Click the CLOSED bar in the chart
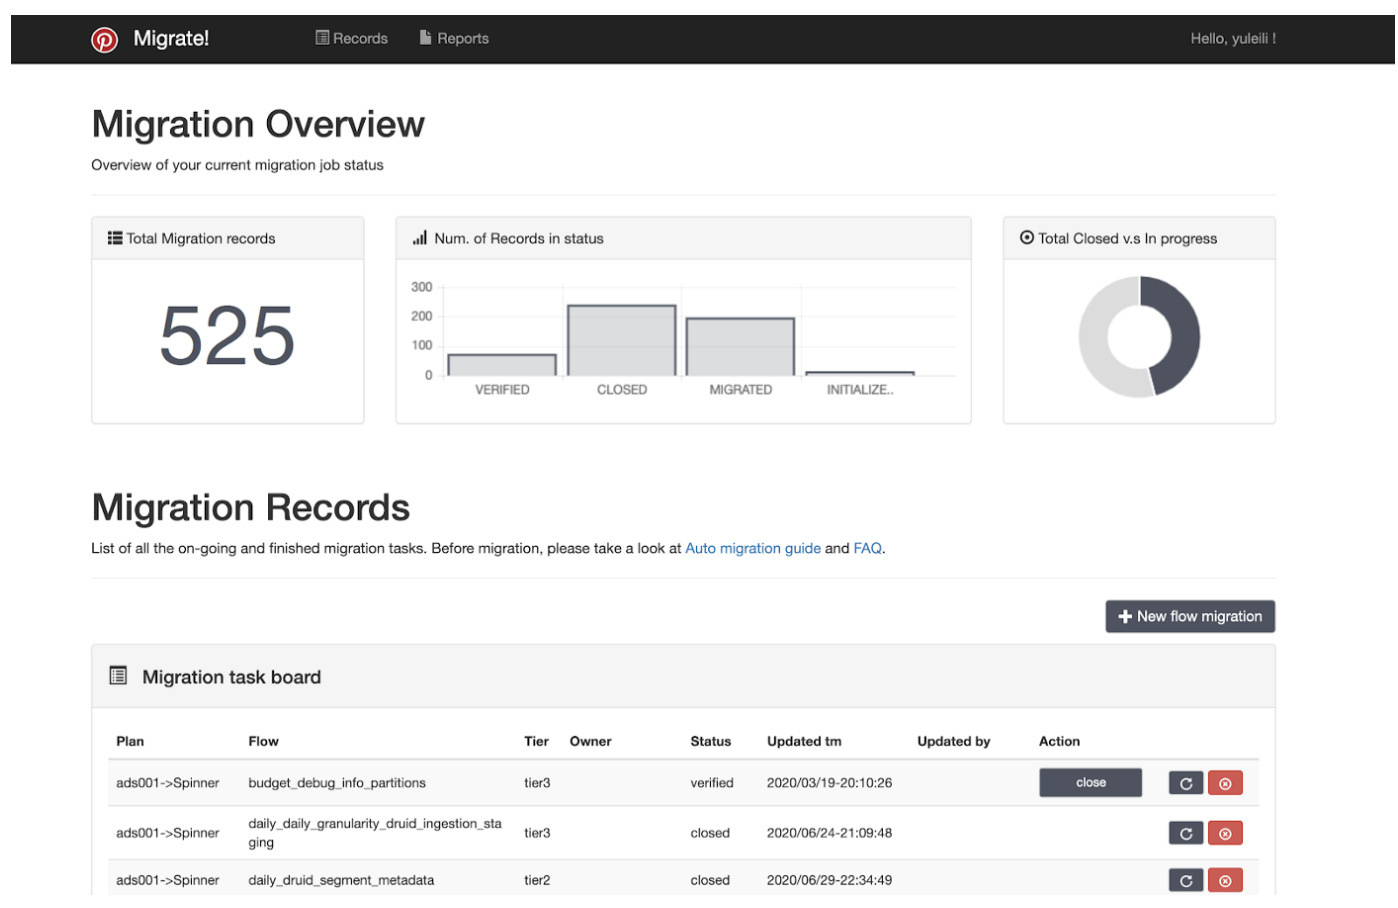The width and height of the screenshot is (1398, 908). coord(621,340)
